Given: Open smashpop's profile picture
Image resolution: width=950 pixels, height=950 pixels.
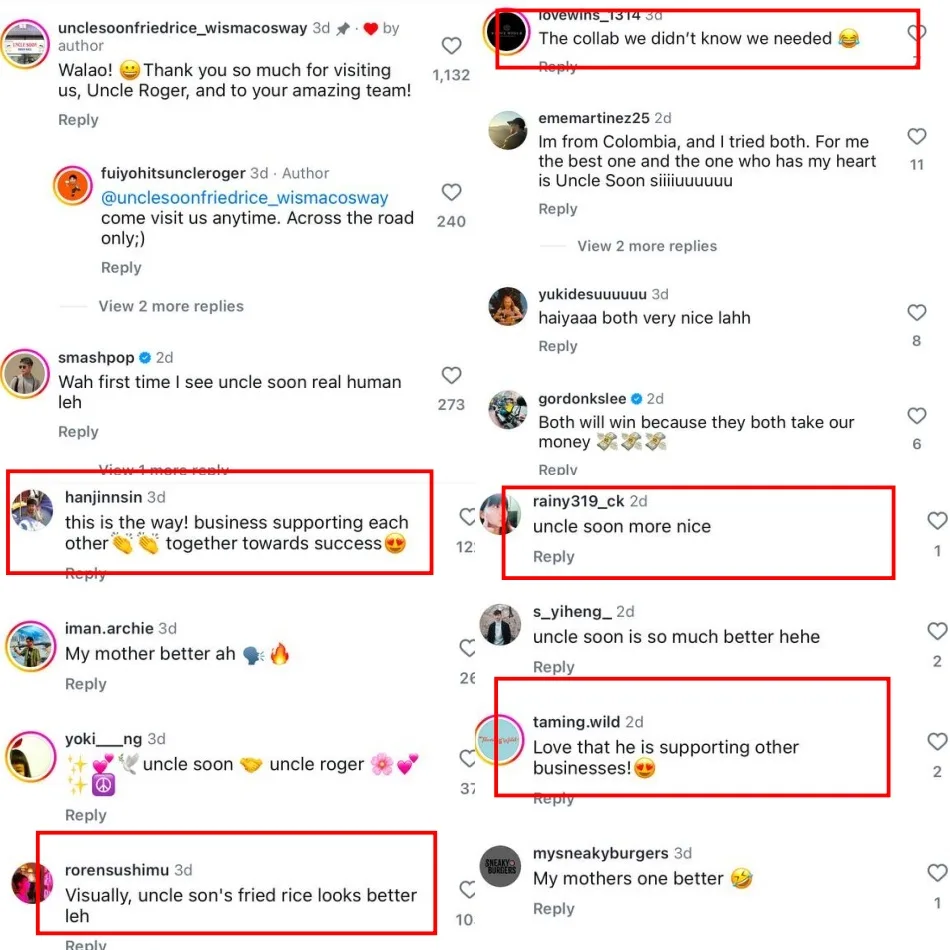Looking at the screenshot, I should click(x=25, y=374).
